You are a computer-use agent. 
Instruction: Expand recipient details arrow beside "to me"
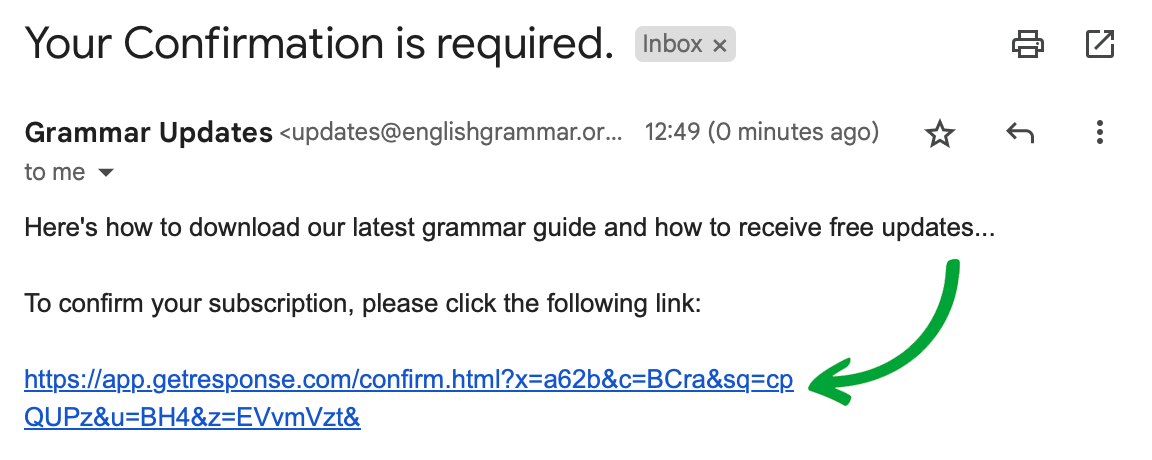coord(105,173)
